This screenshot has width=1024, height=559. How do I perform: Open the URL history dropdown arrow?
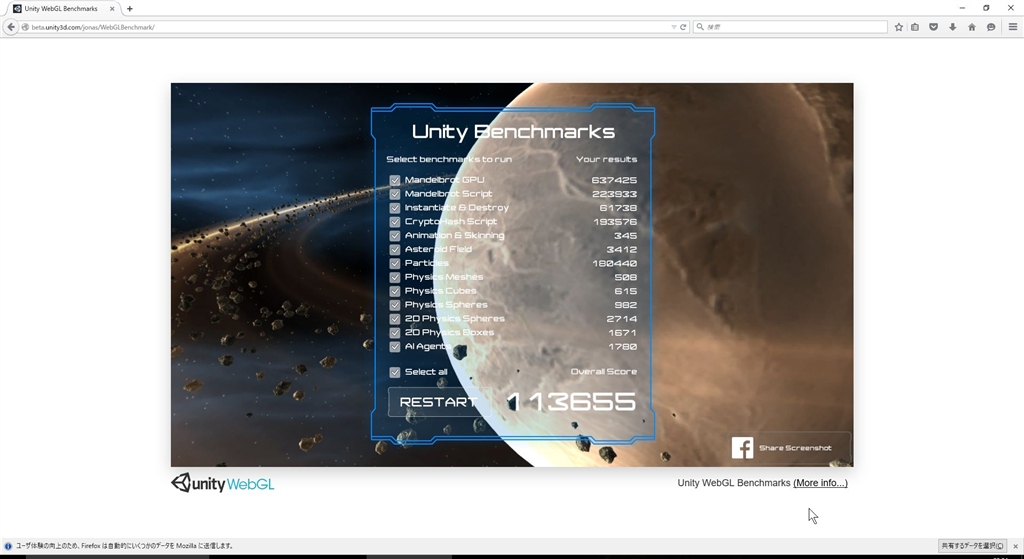coord(673,27)
